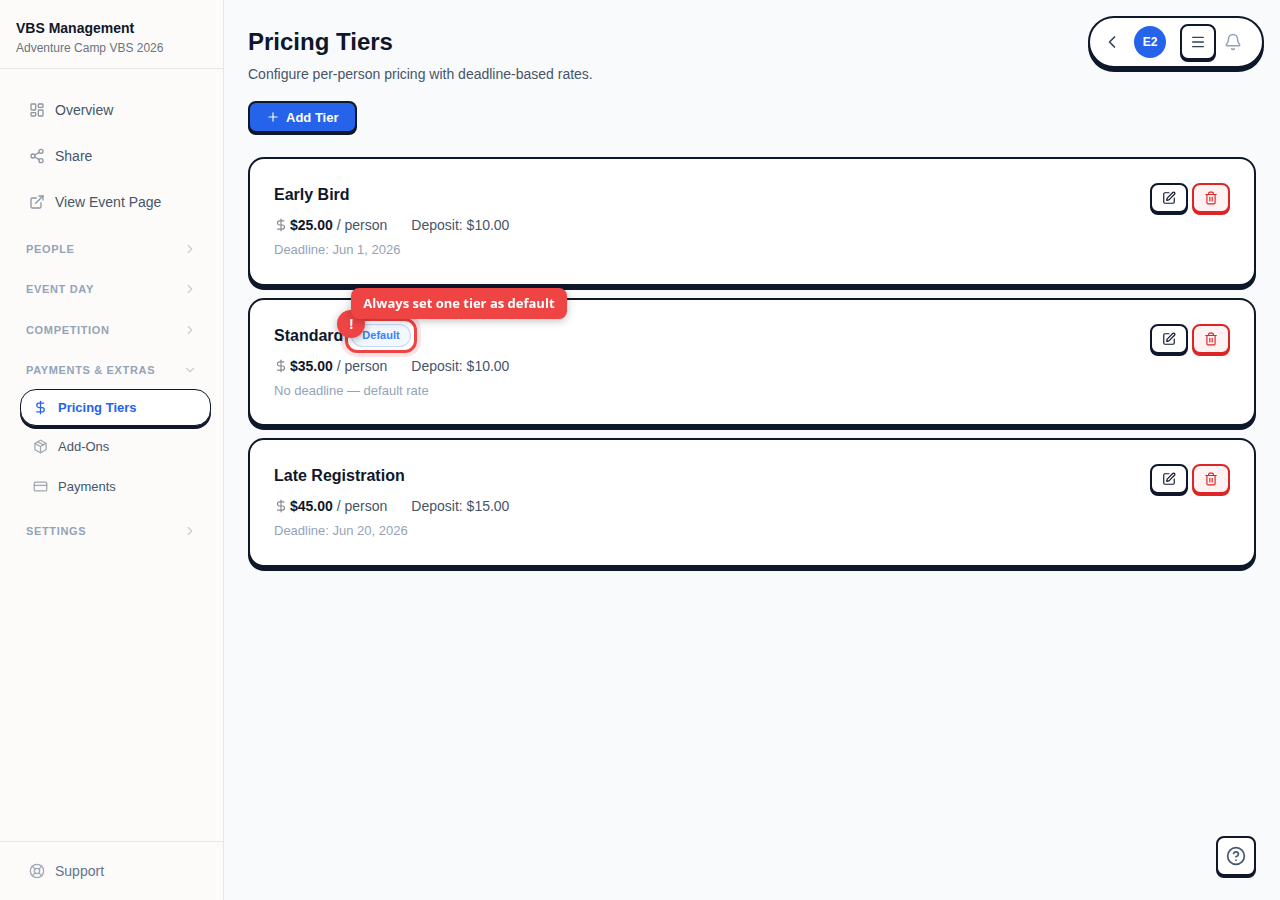
Task: Toggle the Default badge on Standard tier
Action: point(381,335)
